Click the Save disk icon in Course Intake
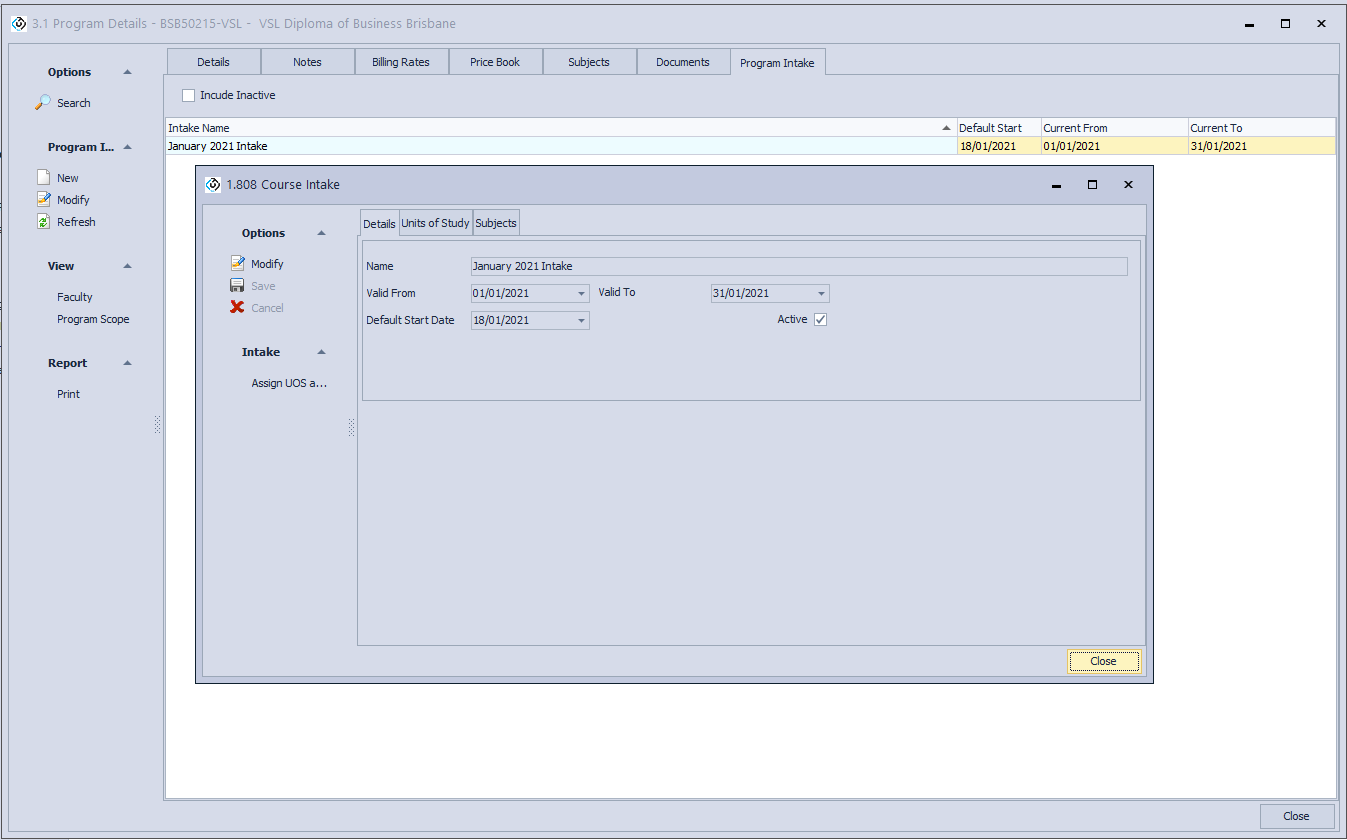 237,286
